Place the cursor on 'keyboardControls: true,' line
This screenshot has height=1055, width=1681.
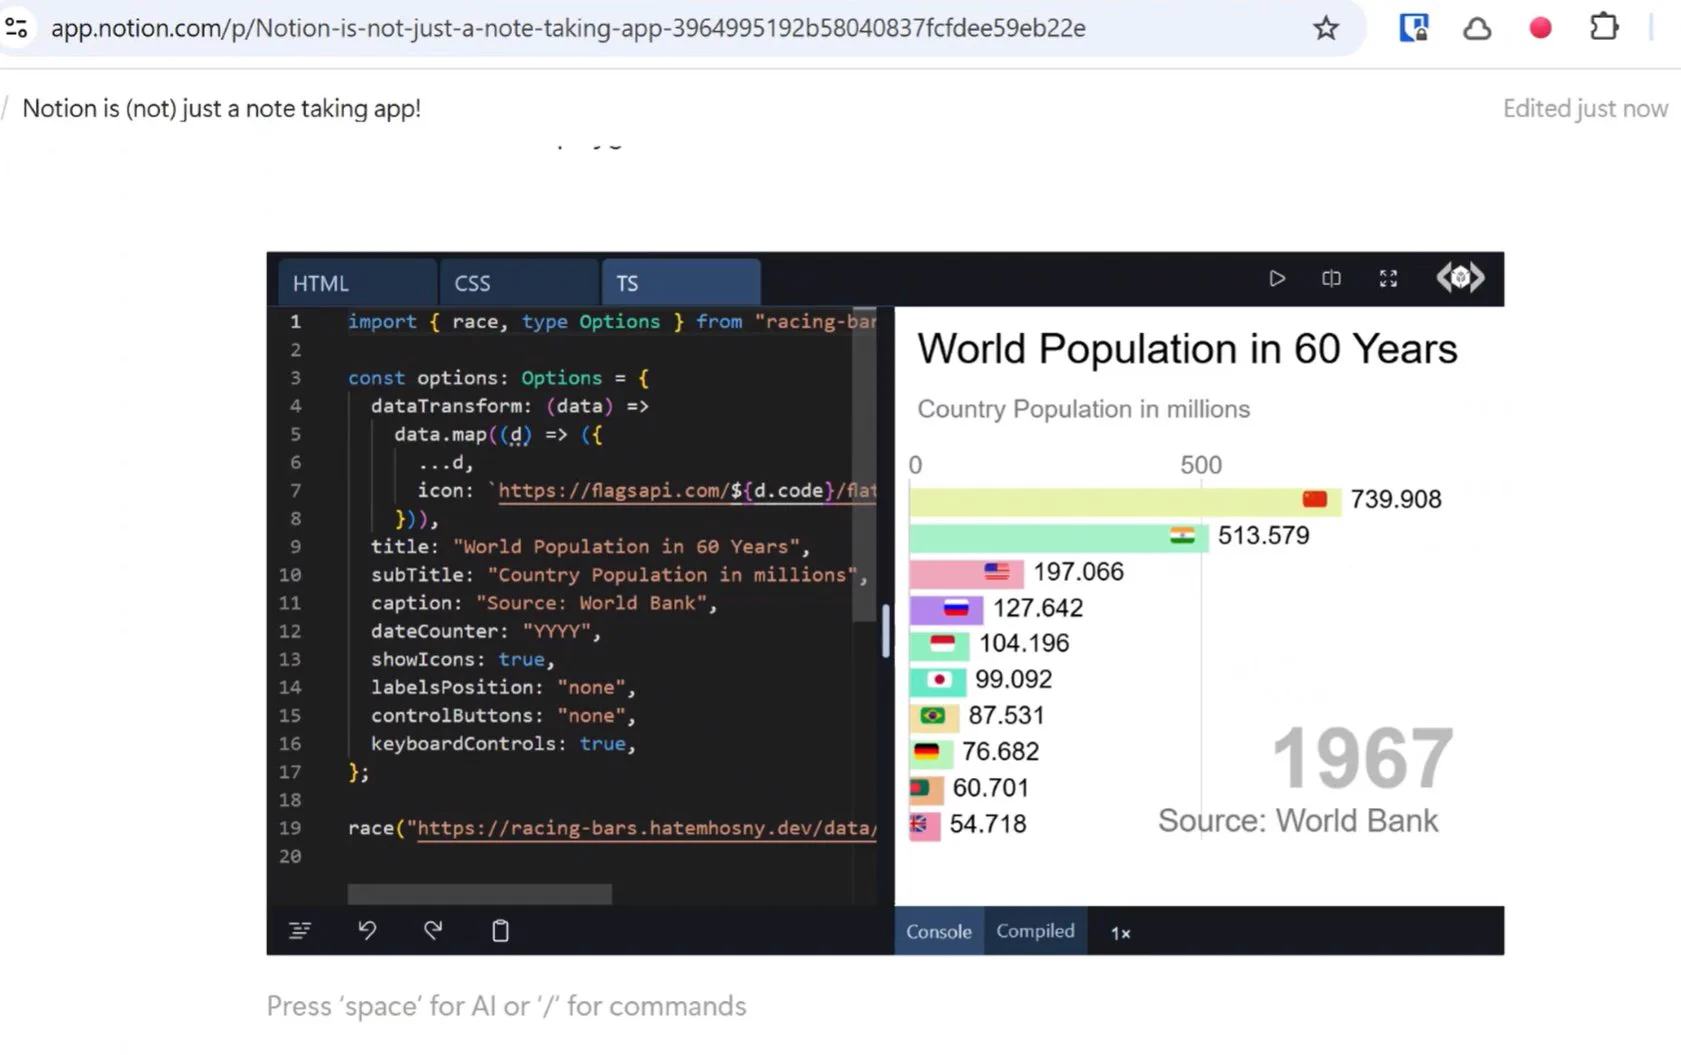tap(503, 743)
